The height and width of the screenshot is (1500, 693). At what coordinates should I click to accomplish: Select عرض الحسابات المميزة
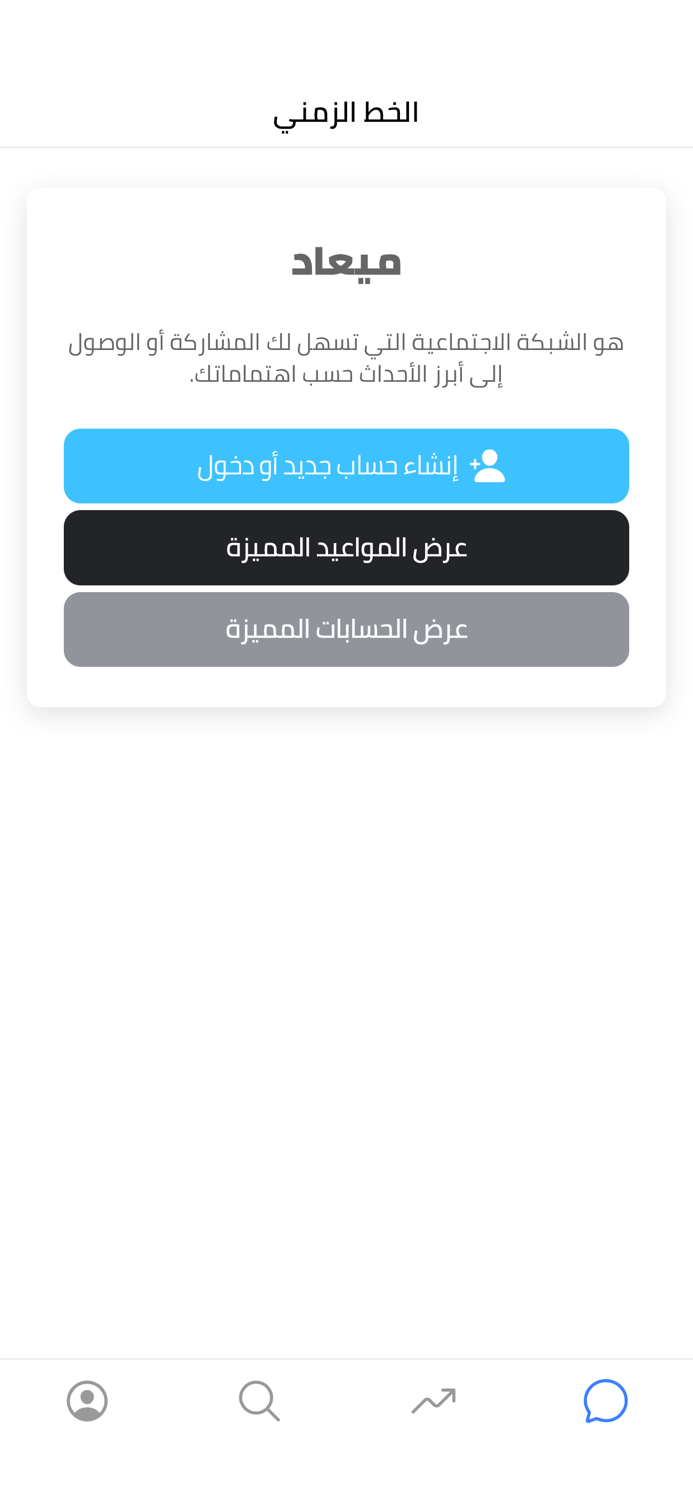tap(346, 629)
